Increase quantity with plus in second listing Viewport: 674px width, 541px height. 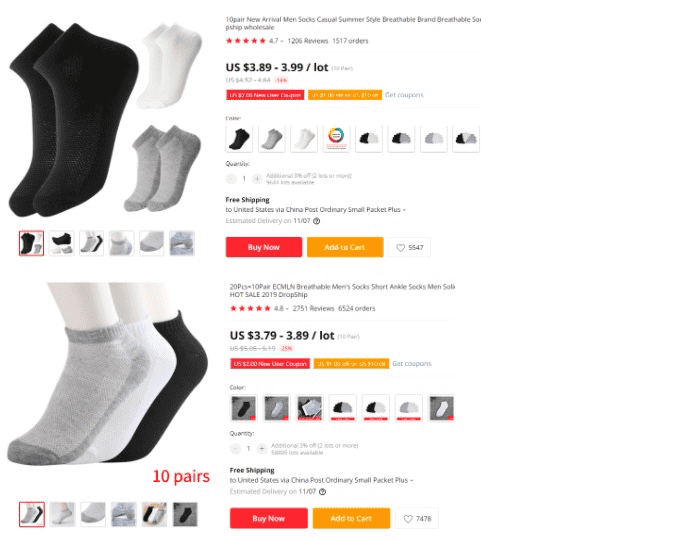[x=262, y=449]
